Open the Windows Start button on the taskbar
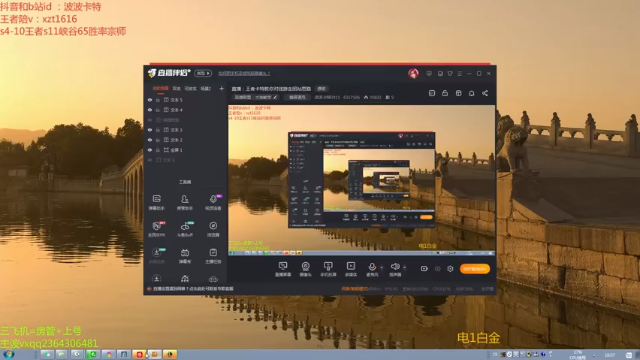This screenshot has height=360, width=640. (x=8, y=354)
